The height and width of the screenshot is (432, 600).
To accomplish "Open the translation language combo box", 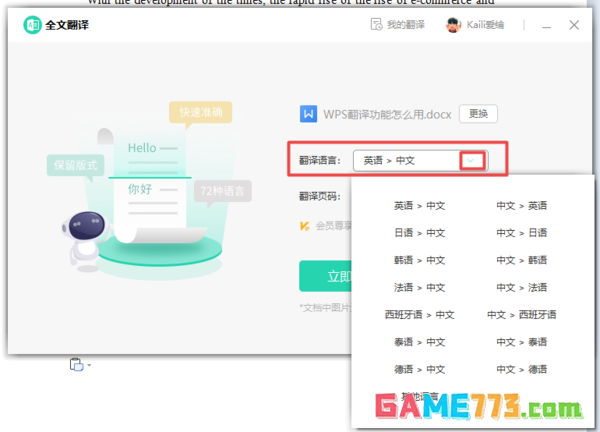I will pos(420,160).
